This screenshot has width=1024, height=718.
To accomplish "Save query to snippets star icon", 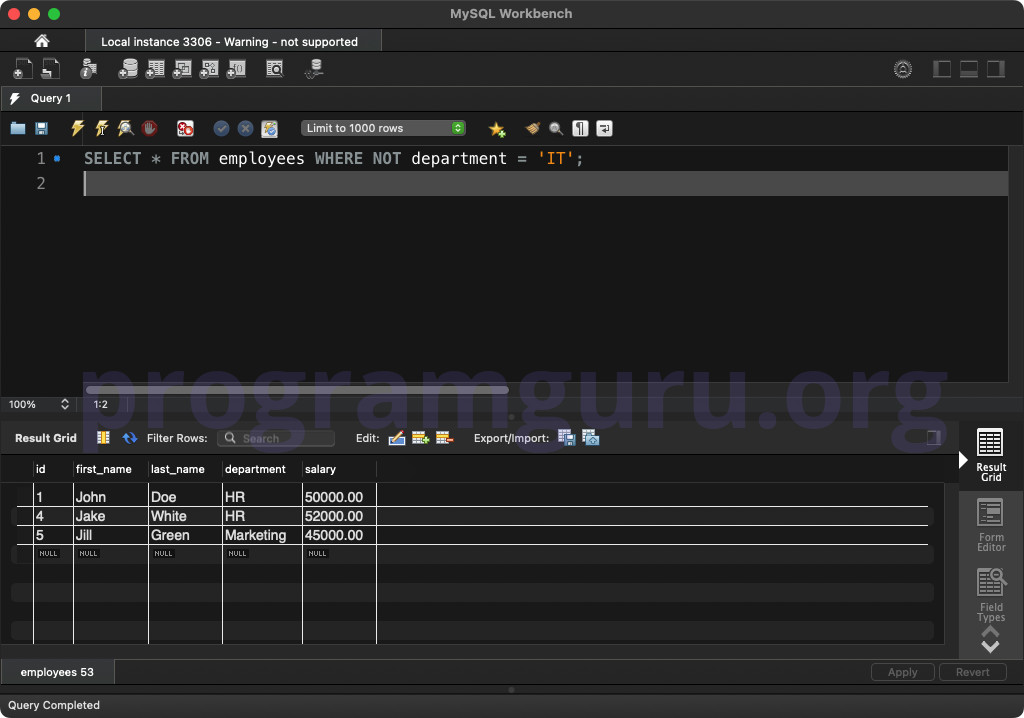I will click(x=497, y=129).
